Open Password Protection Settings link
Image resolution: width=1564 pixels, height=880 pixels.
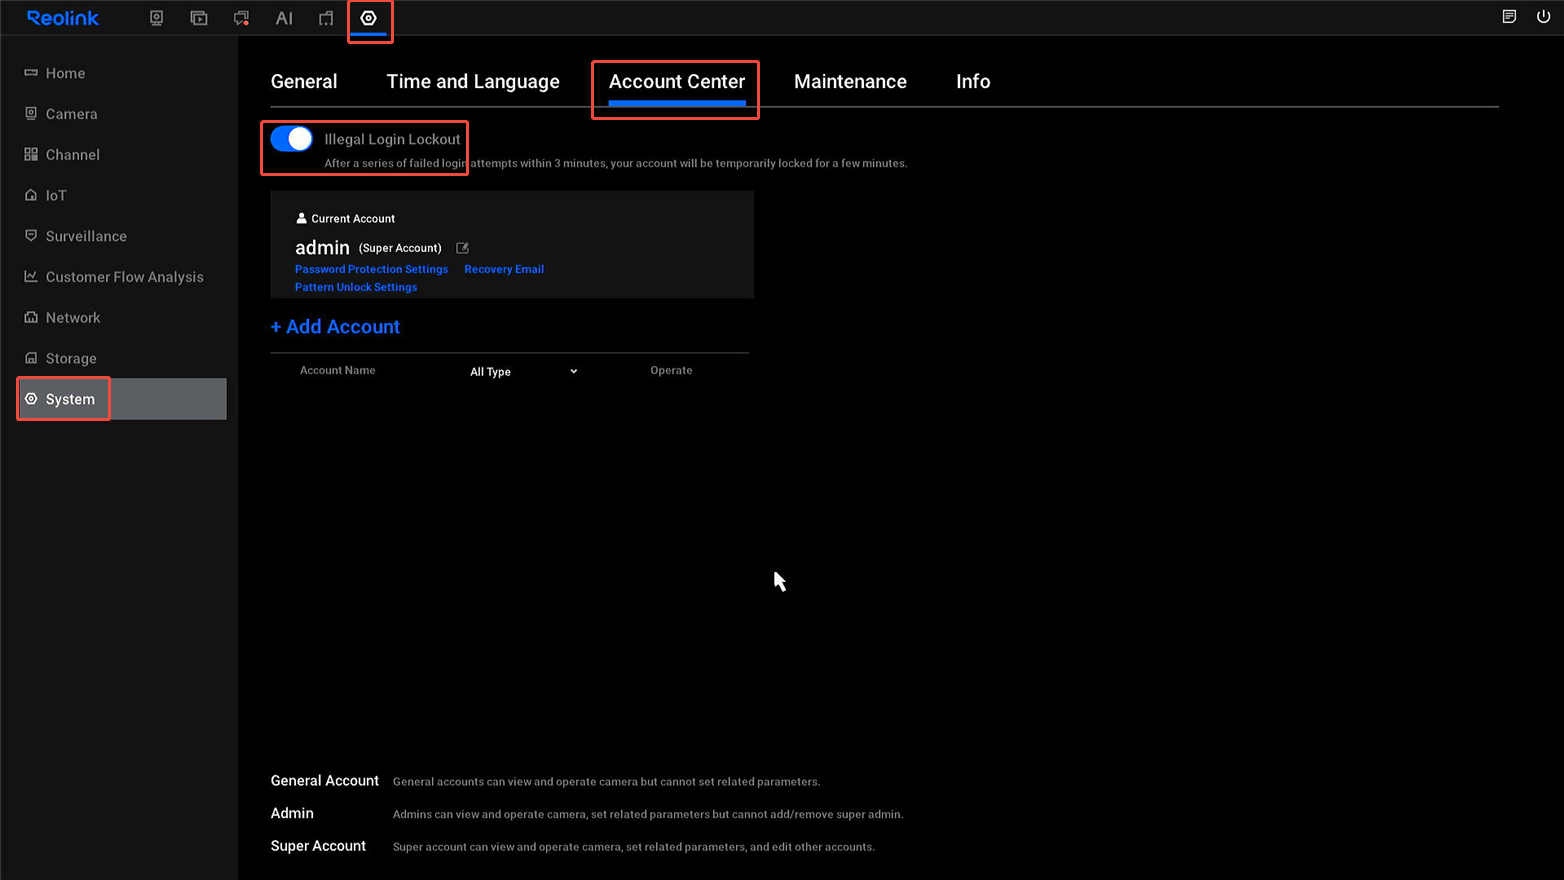pos(371,269)
